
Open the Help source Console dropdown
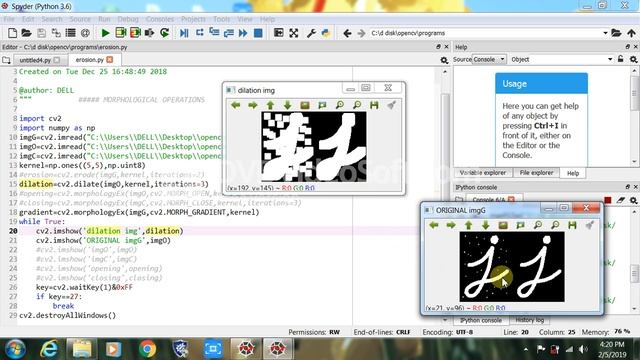(x=489, y=59)
